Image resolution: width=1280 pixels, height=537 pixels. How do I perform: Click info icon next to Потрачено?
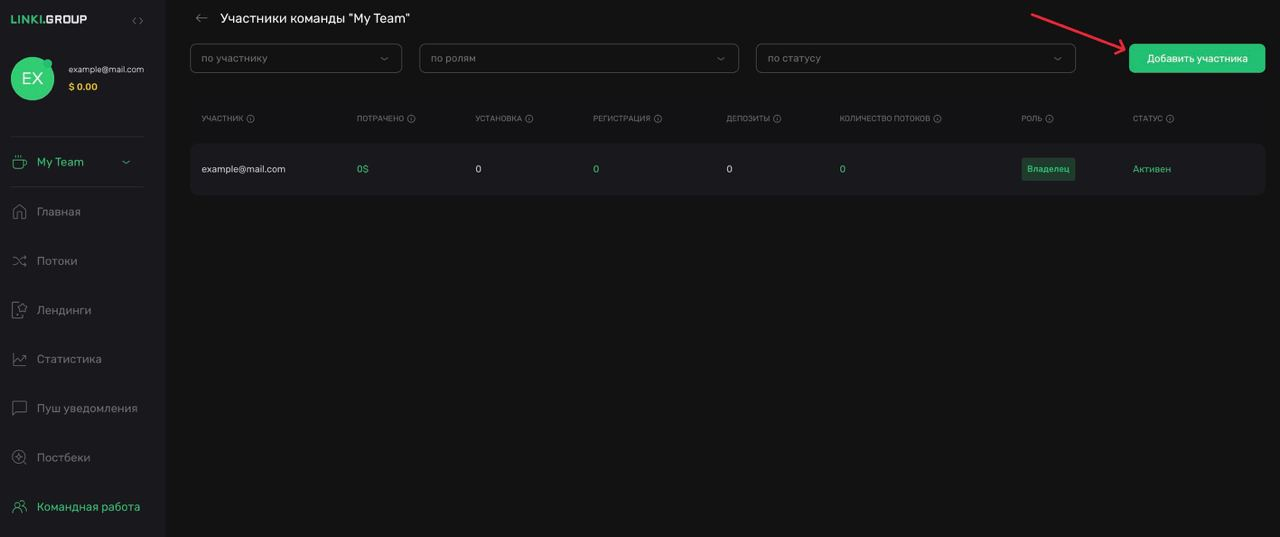411,119
